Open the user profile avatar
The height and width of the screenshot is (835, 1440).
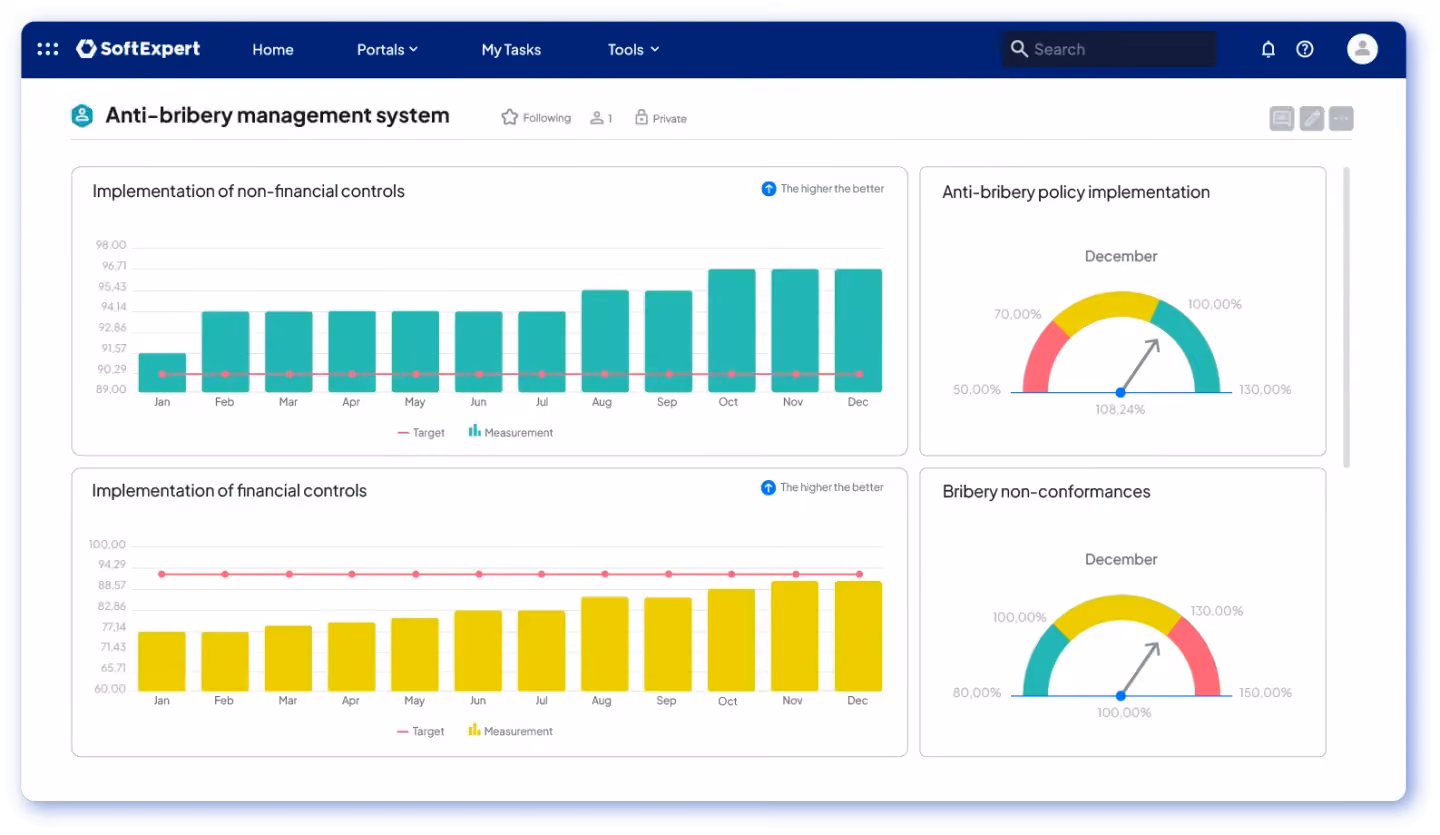click(1362, 49)
